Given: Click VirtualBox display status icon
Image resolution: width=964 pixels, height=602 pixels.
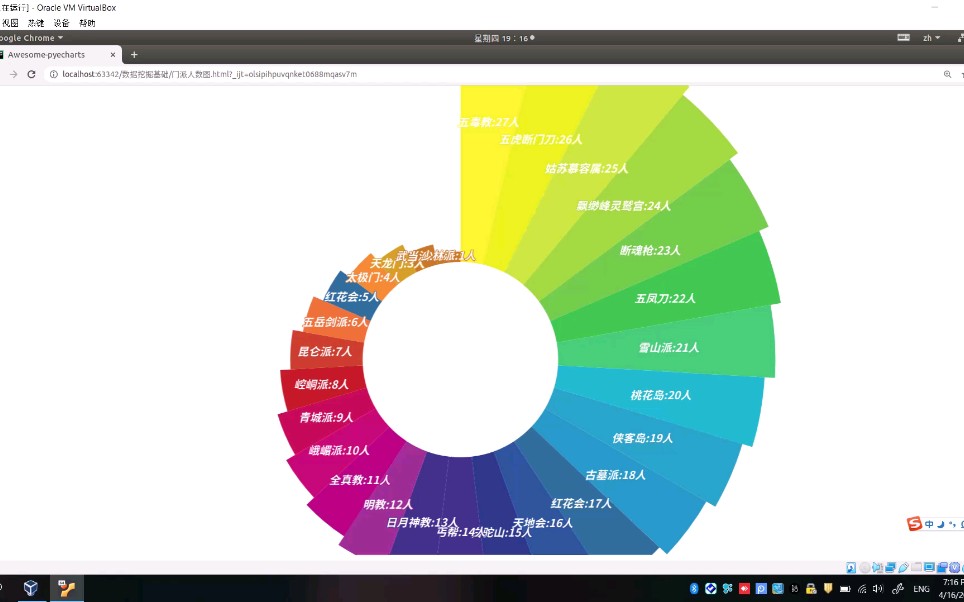Looking at the screenshot, I should tap(929, 566).
